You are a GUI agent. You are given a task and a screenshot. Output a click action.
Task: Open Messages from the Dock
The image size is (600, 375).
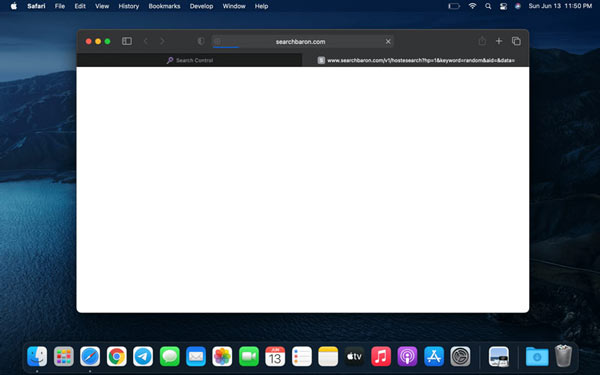(170, 356)
